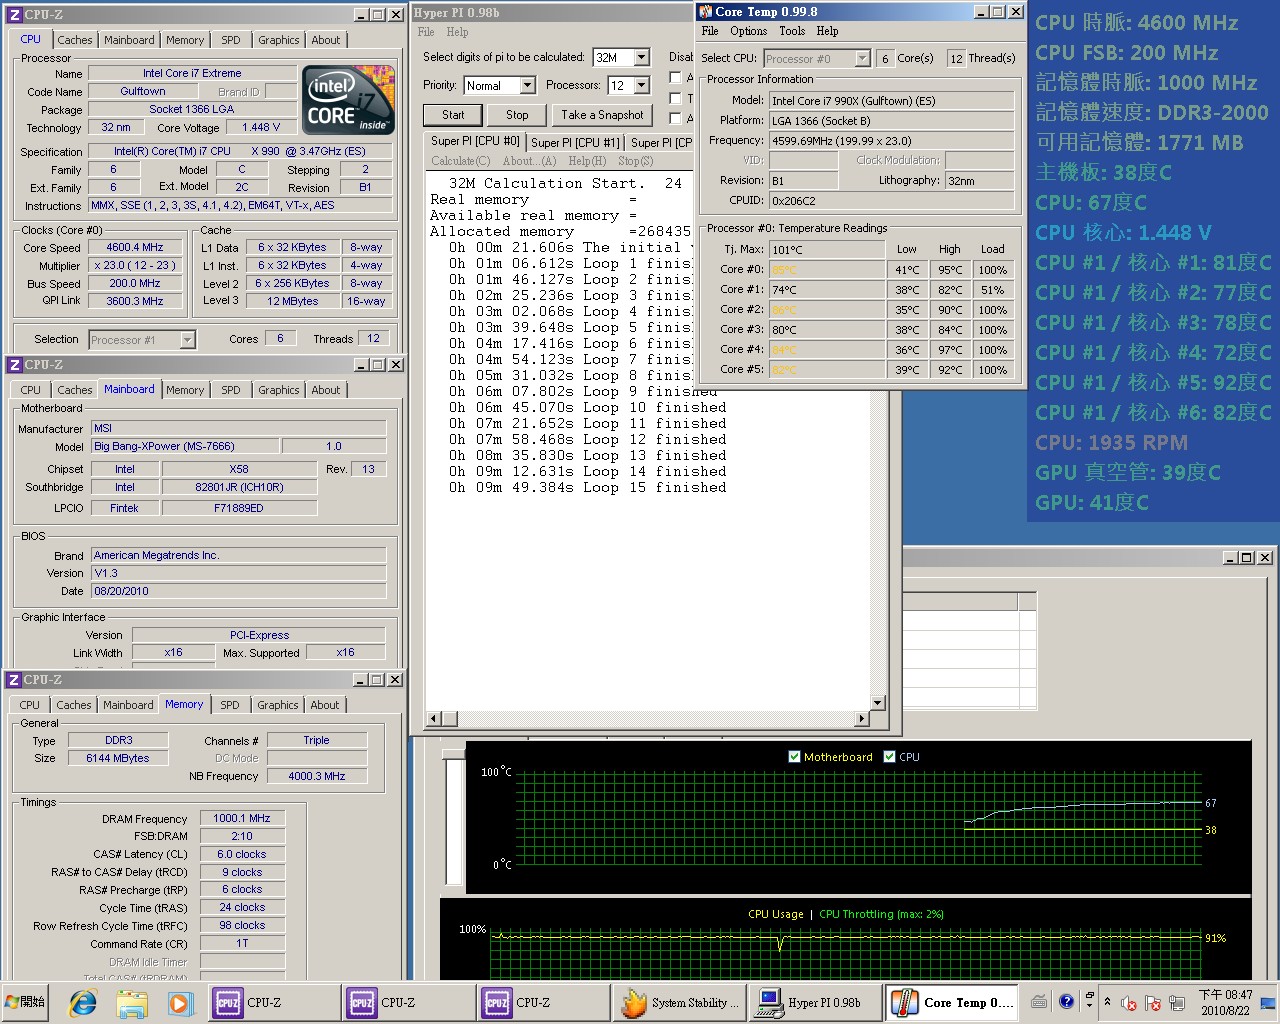Screen dimensions: 1280x1024
Task: Open Hyper PI Help menu
Action: coord(457,32)
